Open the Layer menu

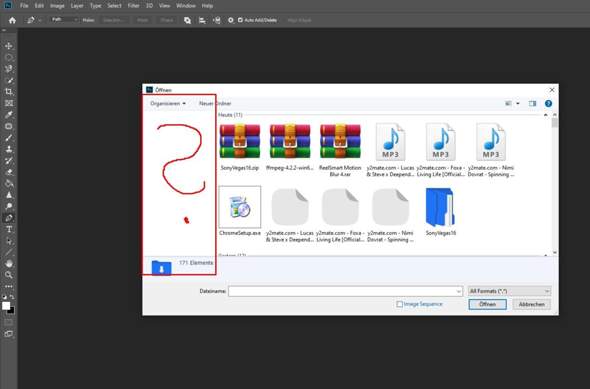(x=77, y=6)
